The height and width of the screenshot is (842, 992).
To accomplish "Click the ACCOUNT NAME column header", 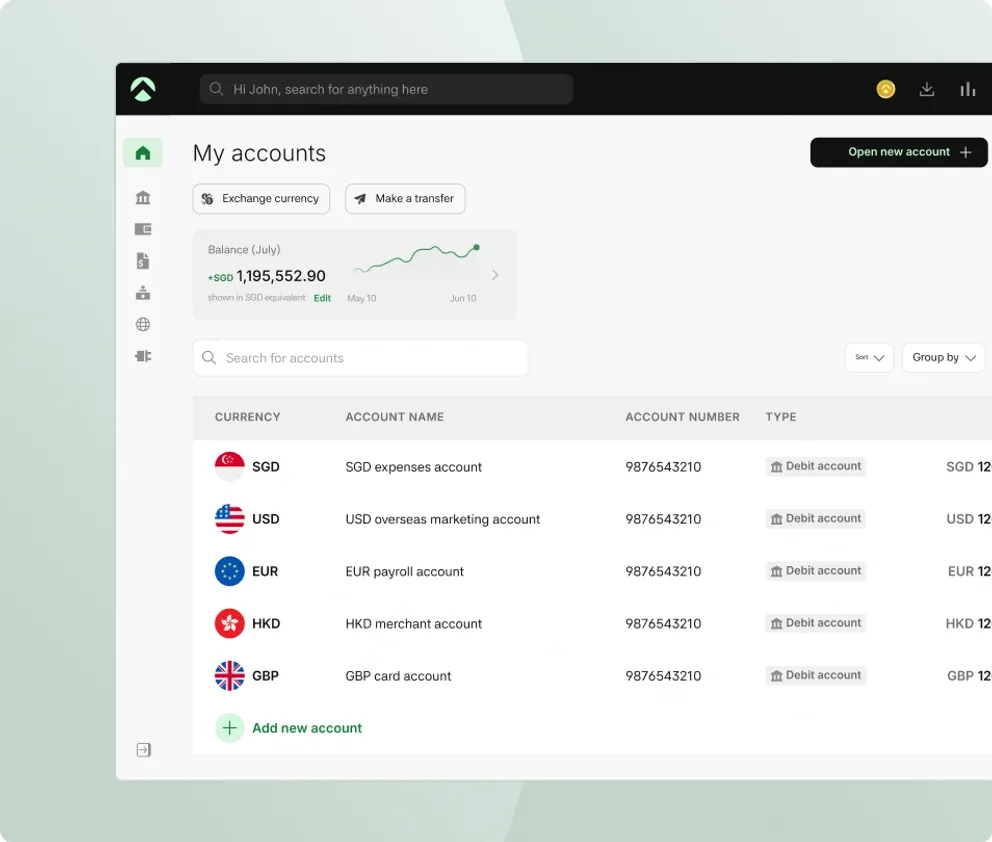I will tap(395, 417).
